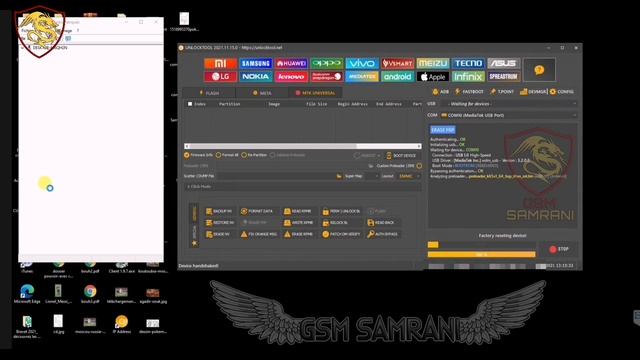Select the Nokia brand logo
640x360 pixels.
coord(256,76)
